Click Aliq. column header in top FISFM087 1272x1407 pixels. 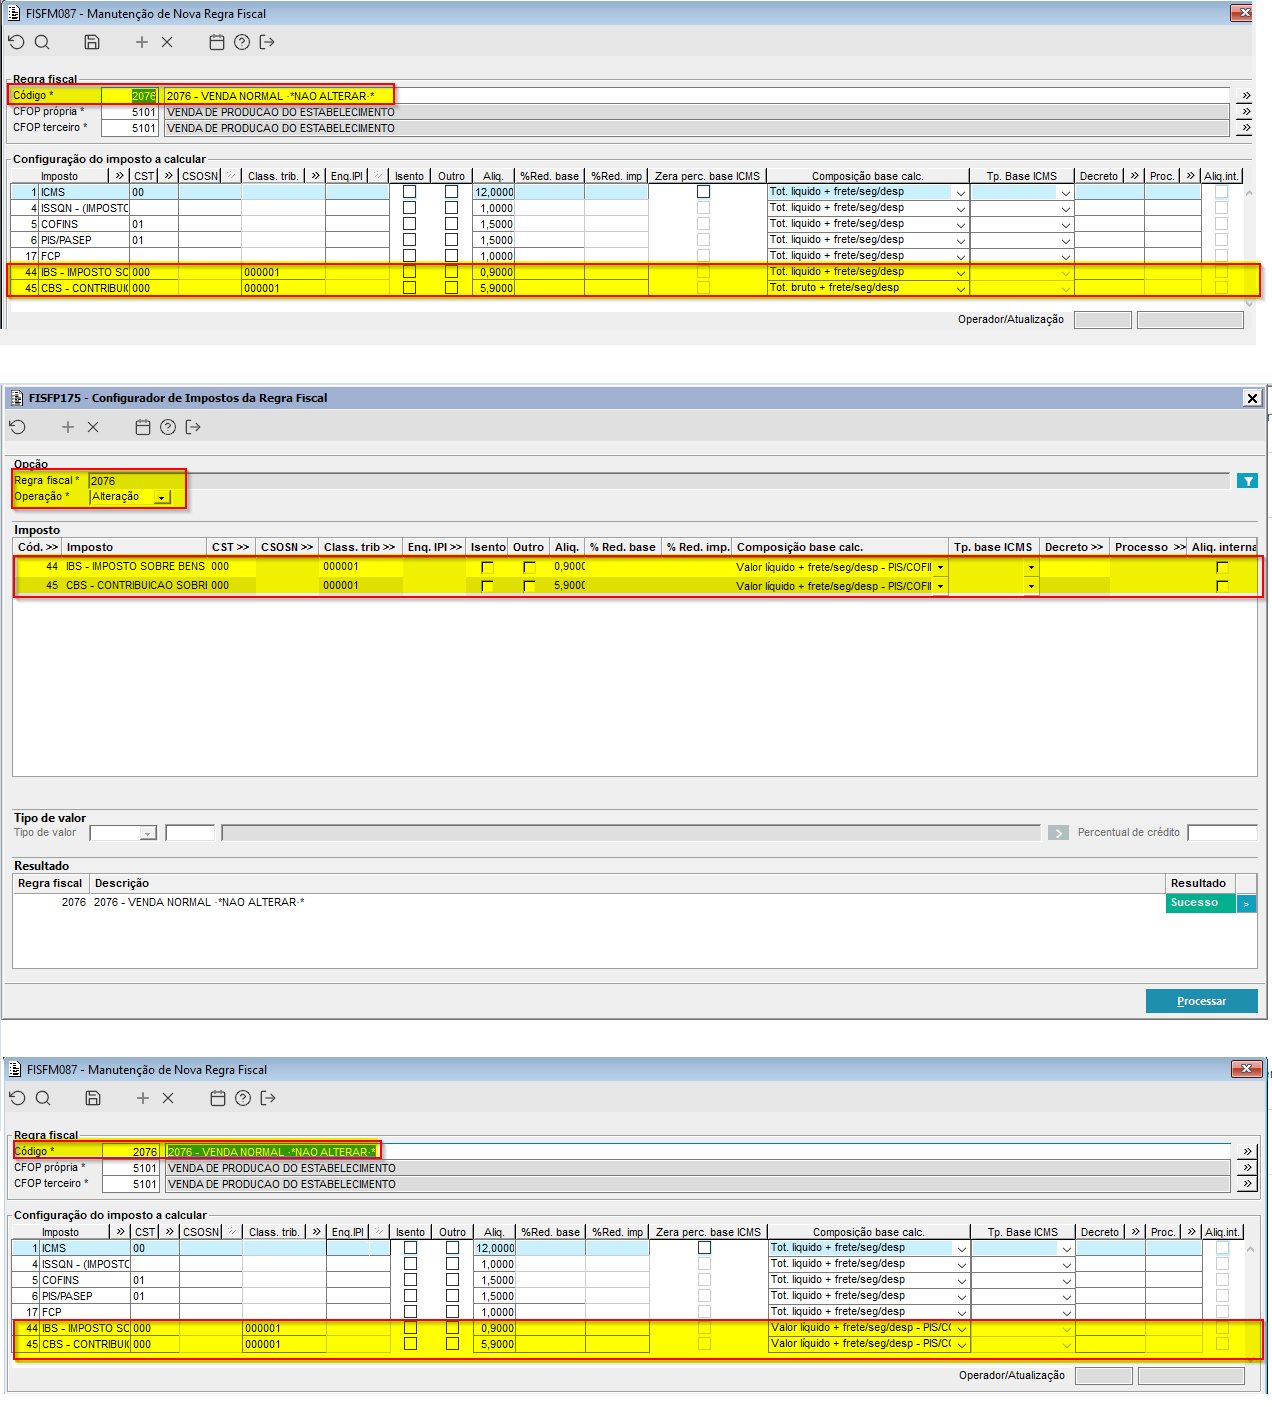coord(493,176)
